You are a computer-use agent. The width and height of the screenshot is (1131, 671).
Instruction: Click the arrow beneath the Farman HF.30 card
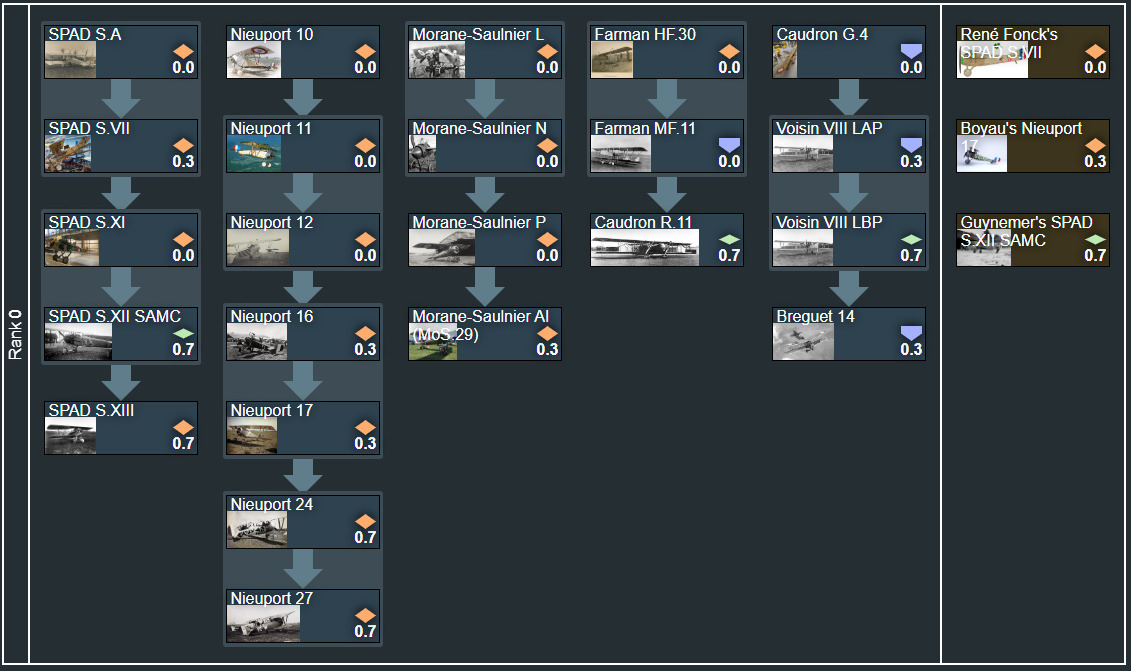[x=668, y=98]
